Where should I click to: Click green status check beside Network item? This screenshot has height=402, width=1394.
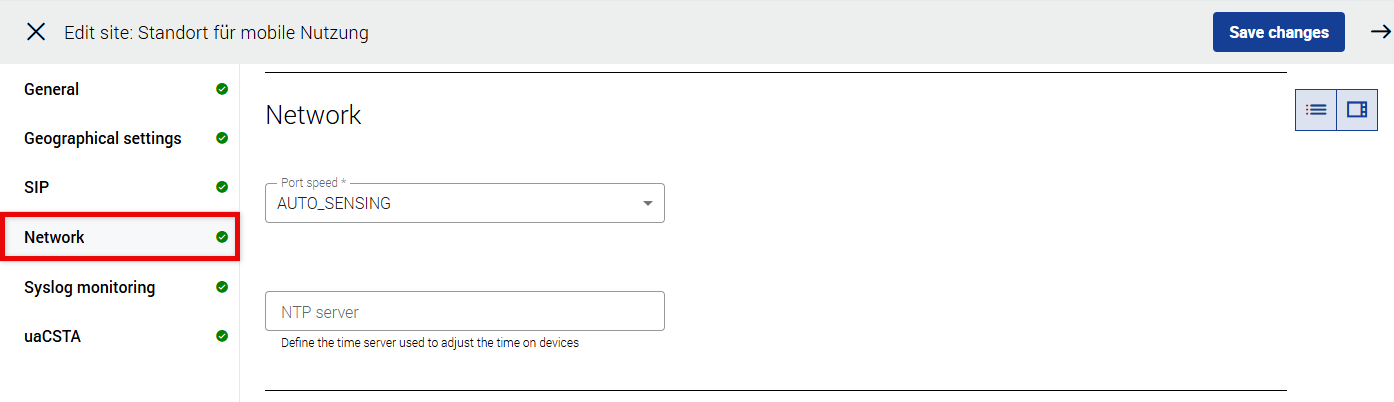(222, 237)
